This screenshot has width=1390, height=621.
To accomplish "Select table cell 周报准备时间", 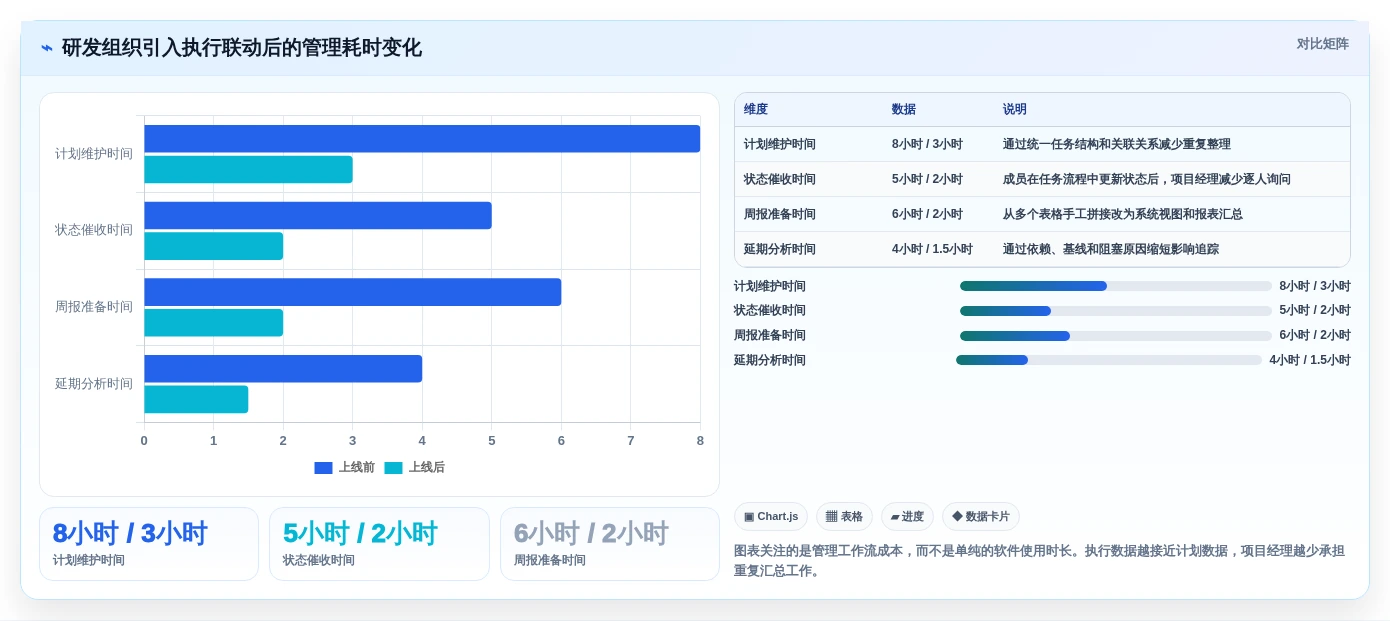I will 780,214.
